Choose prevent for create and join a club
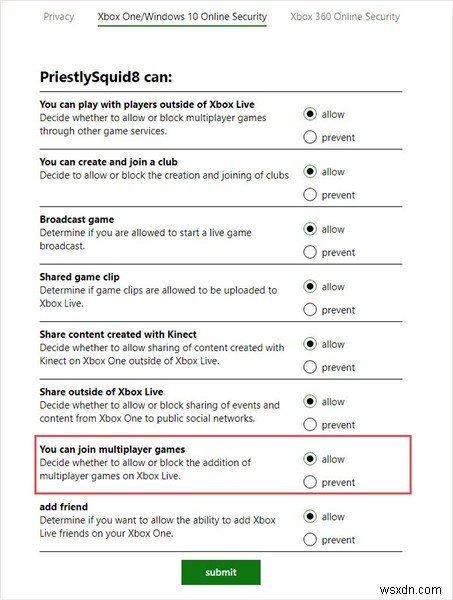453x600 pixels. 310,194
